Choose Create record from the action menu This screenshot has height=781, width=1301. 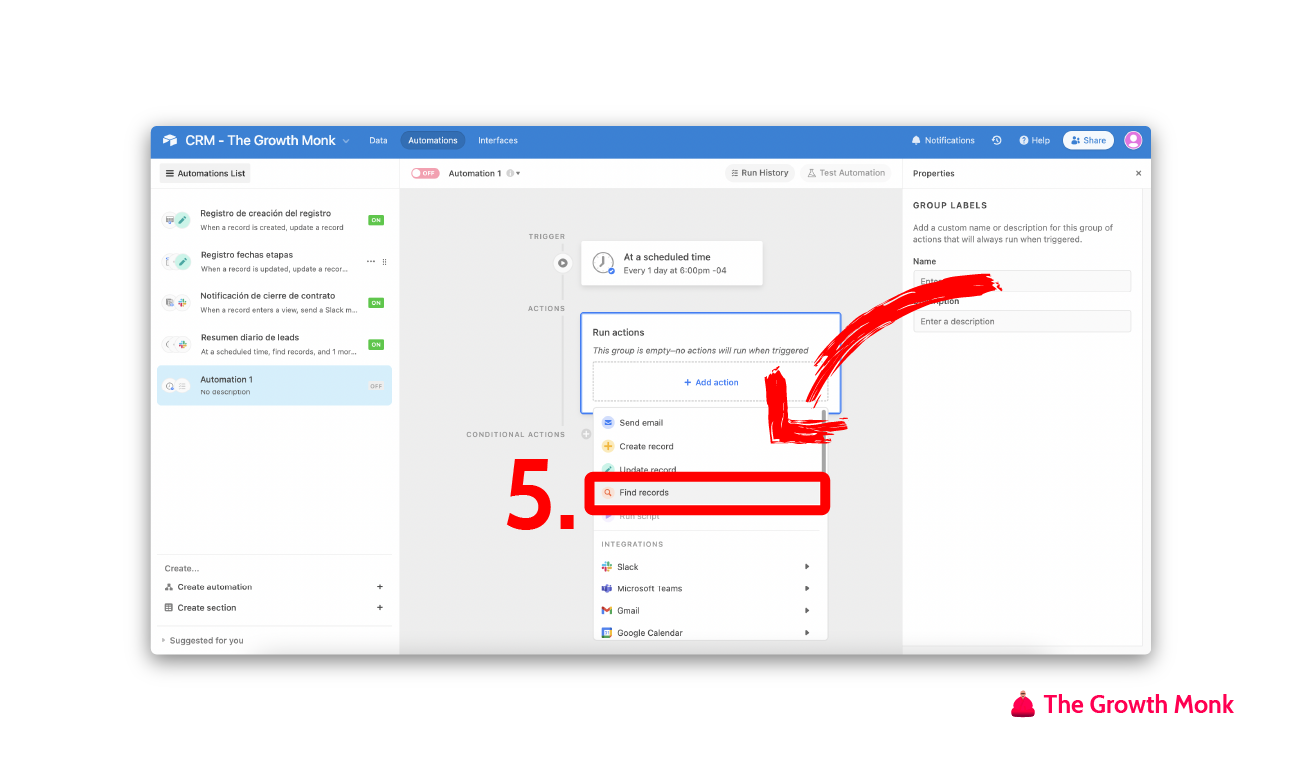point(709,446)
